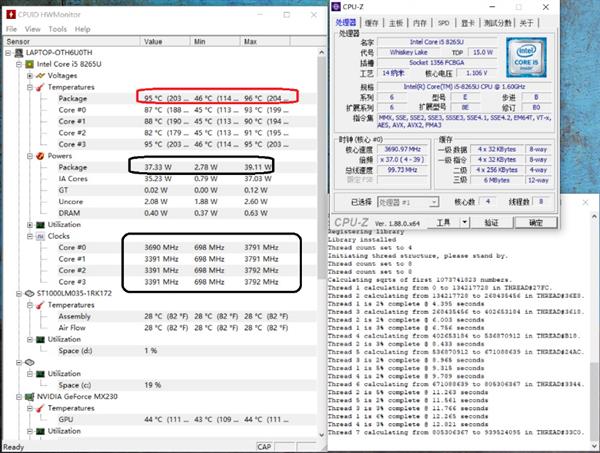Click the Powers flame icon
Image resolution: width=600 pixels, height=453 pixels.
(x=40, y=156)
